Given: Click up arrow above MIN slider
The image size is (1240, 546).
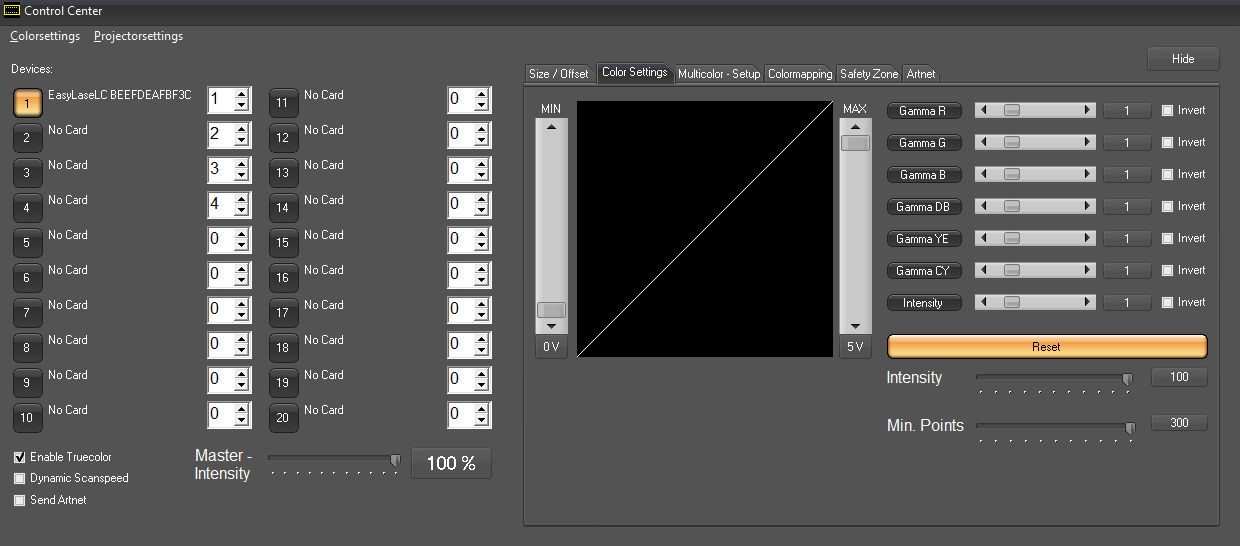Looking at the screenshot, I should 551,127.
